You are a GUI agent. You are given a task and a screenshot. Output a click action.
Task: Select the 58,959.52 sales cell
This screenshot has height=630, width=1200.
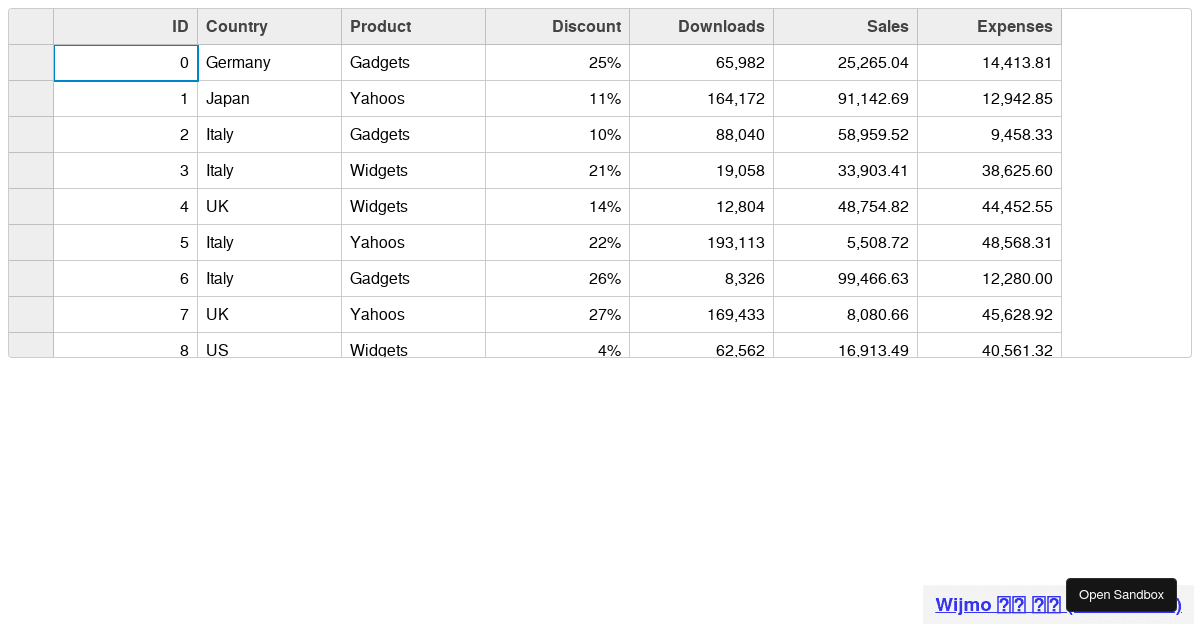click(845, 135)
